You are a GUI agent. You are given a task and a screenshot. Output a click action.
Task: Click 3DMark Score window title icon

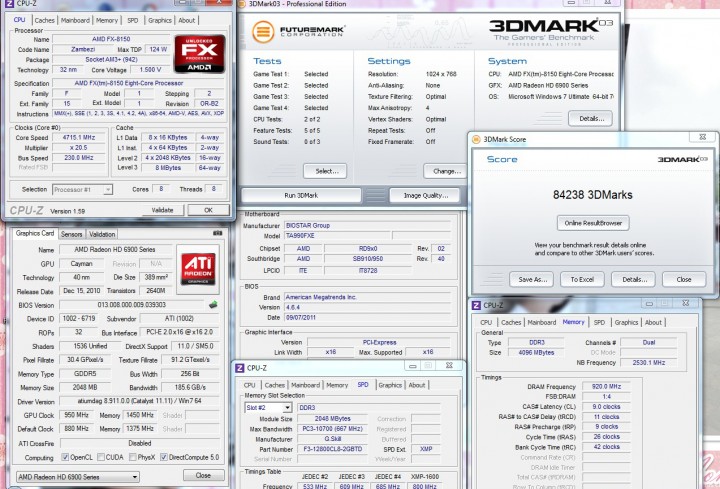pos(476,139)
